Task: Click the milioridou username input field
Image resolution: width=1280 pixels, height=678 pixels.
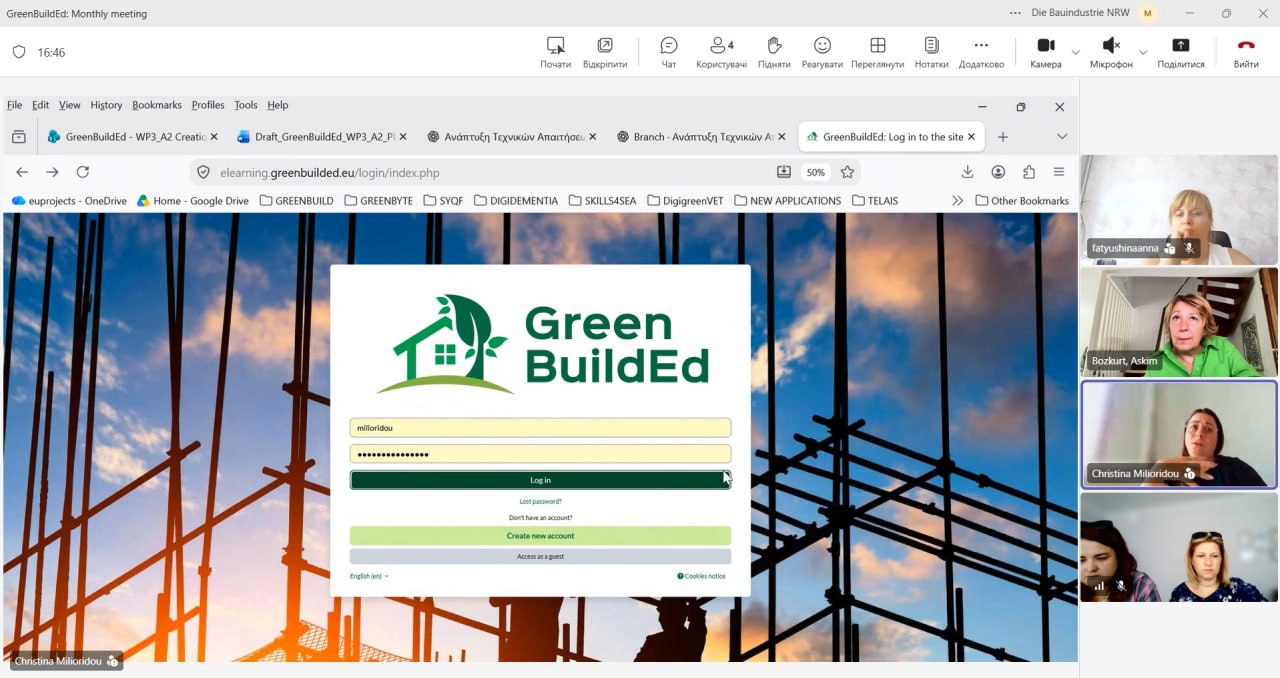Action: pyautogui.click(x=540, y=427)
